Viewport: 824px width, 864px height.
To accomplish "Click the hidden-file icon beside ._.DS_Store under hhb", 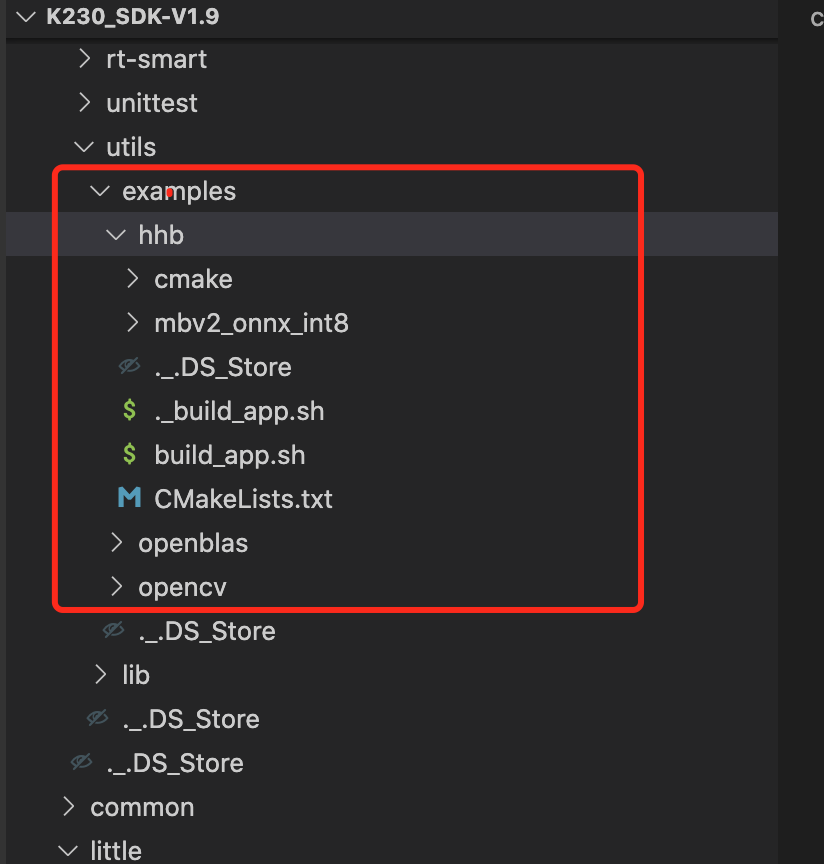I will tap(129, 367).
